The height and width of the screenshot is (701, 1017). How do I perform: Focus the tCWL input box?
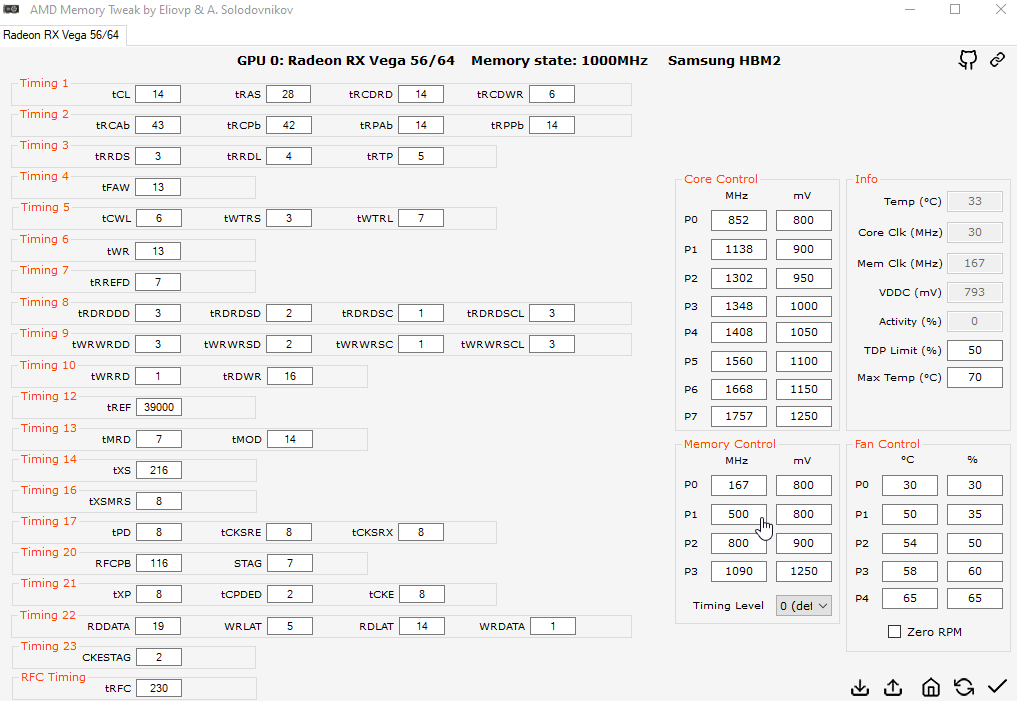pyautogui.click(x=159, y=219)
